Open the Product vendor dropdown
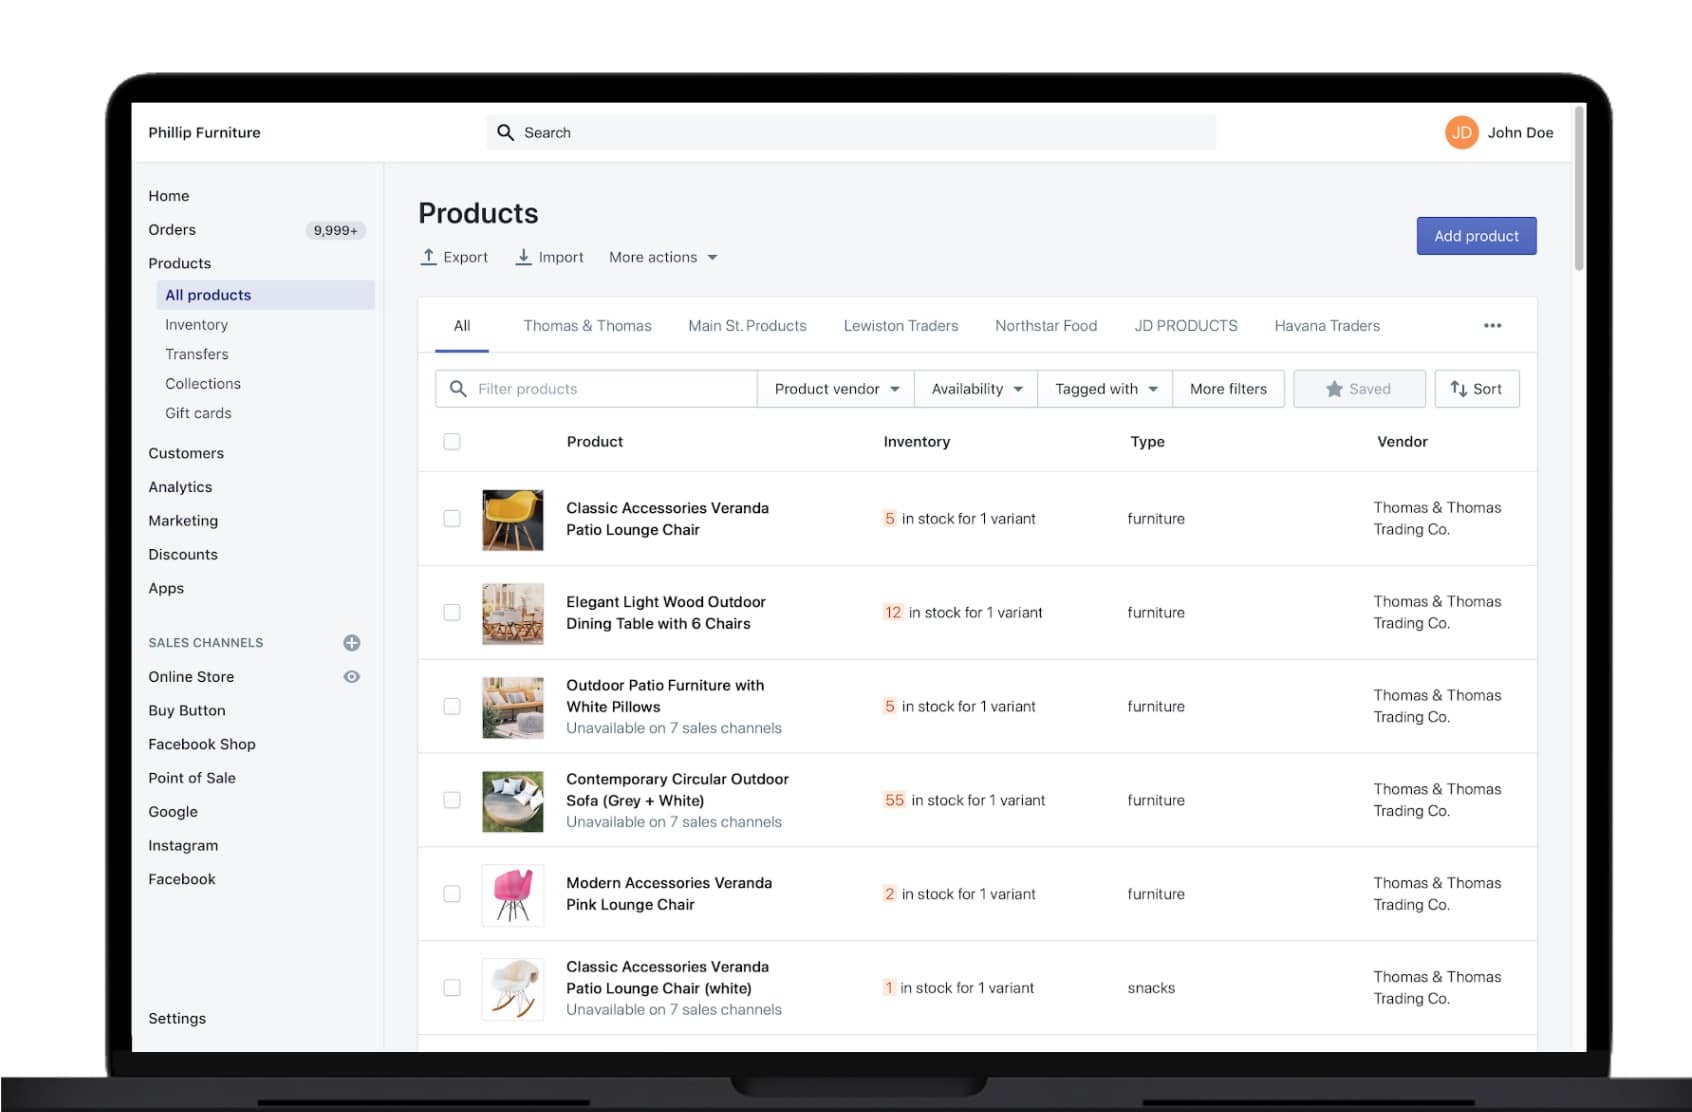The image size is (1692, 1112). click(835, 388)
